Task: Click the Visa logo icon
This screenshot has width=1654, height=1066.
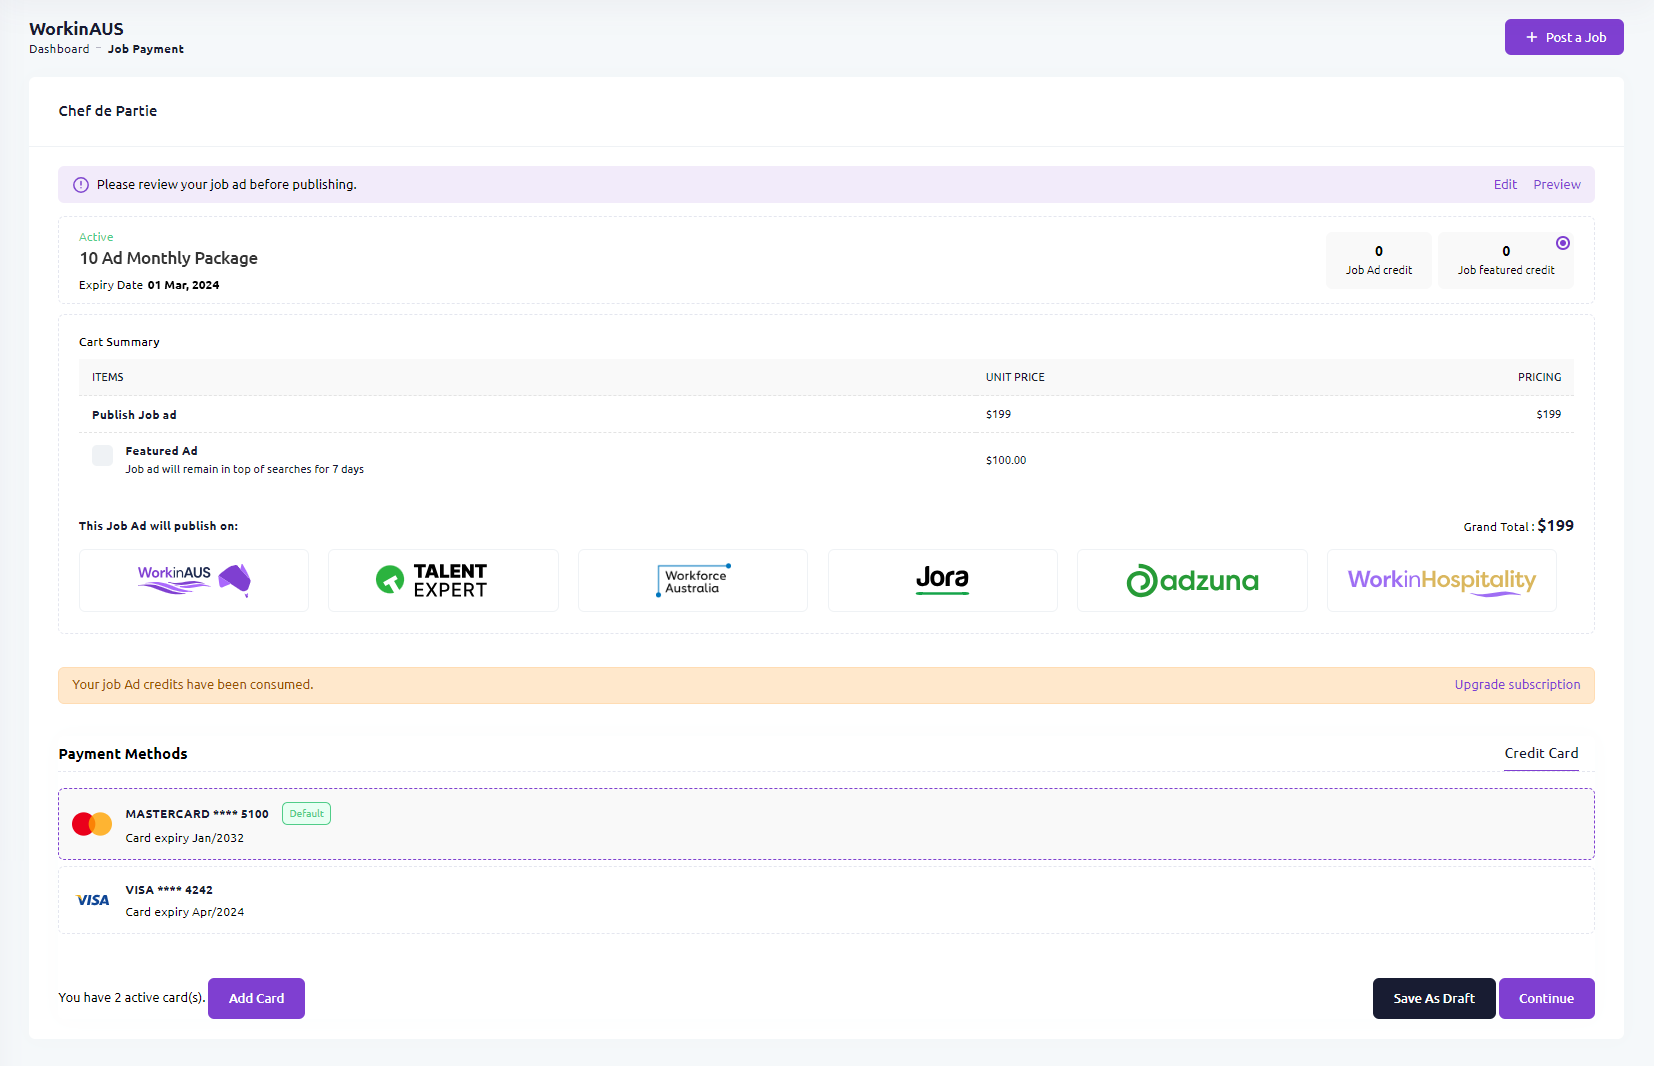Action: 93,900
